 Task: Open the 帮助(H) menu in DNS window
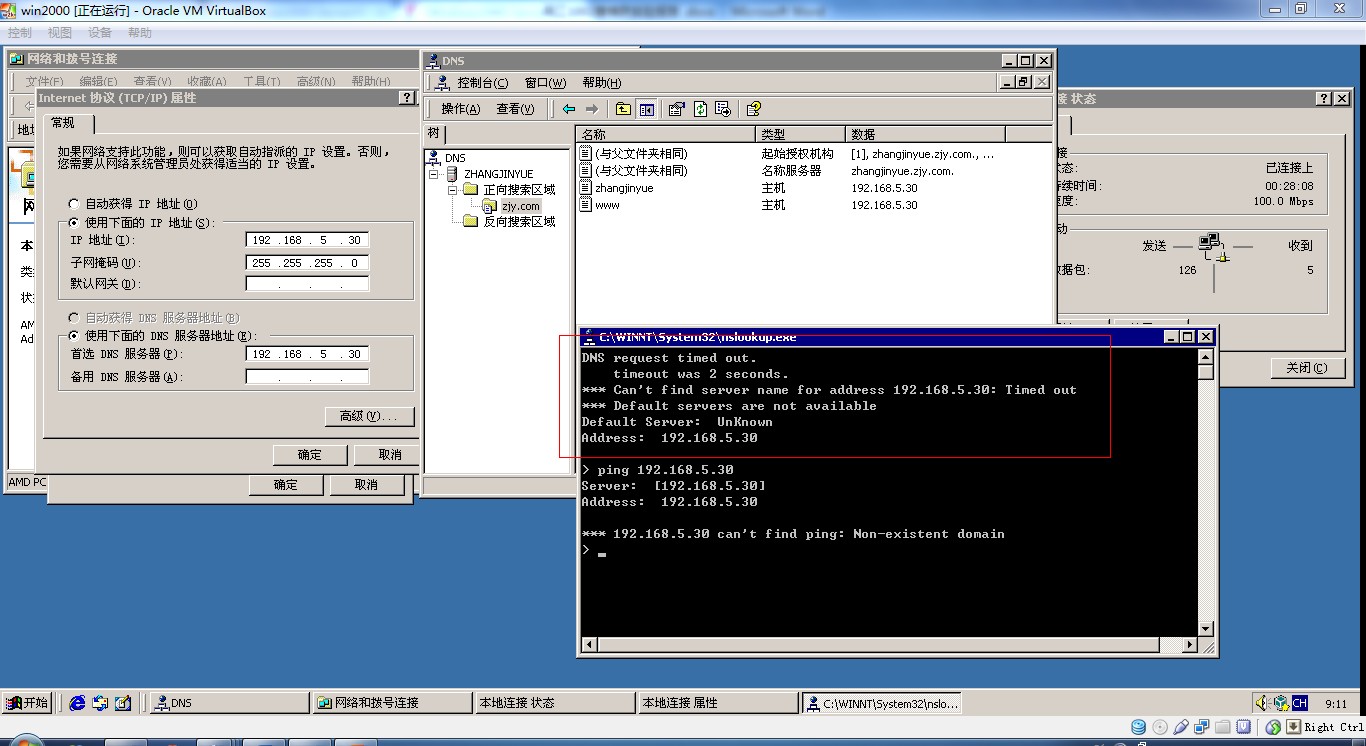(601, 83)
